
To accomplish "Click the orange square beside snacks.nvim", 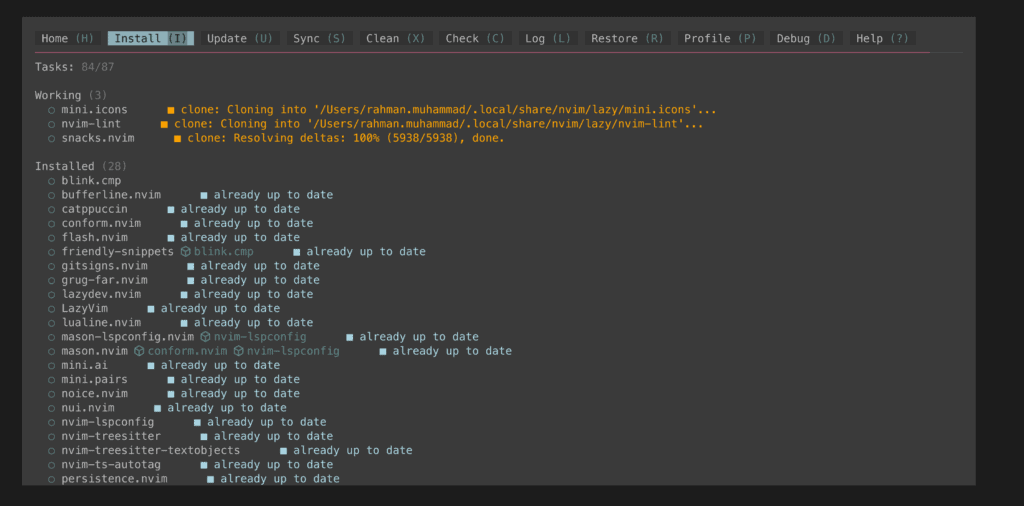I will click(178, 138).
